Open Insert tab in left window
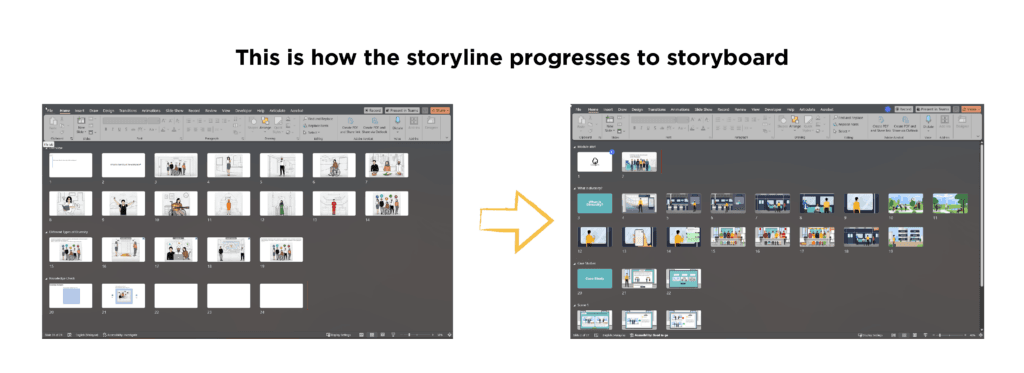 [79, 110]
